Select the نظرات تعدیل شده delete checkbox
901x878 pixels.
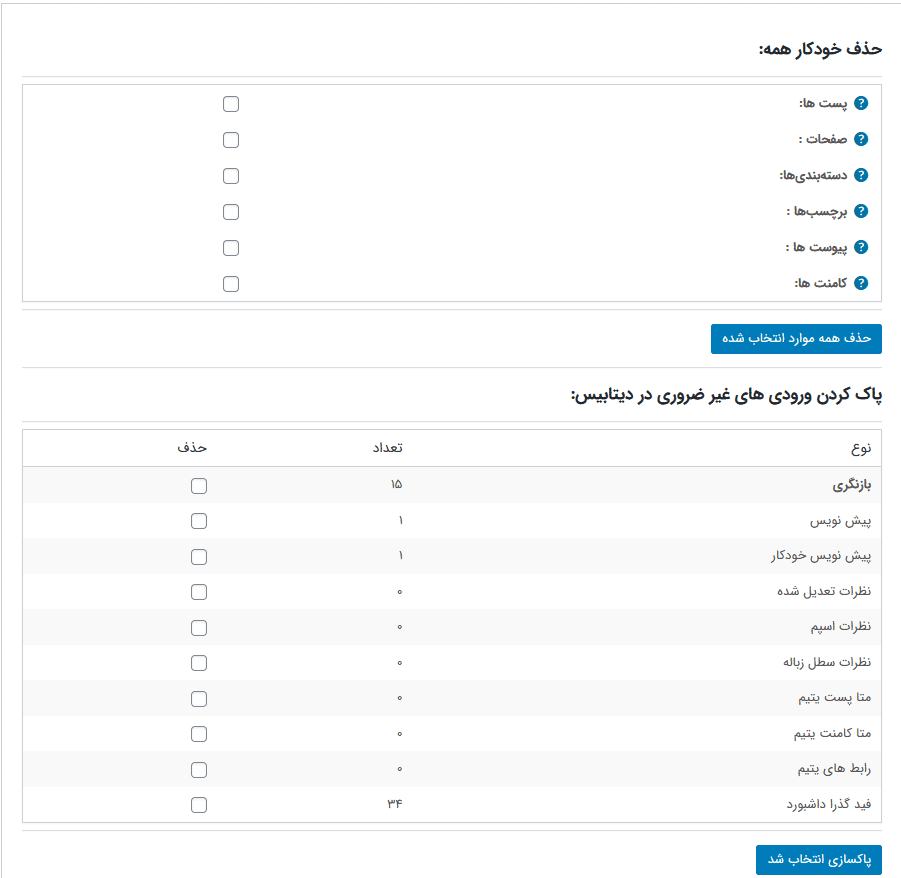pyautogui.click(x=199, y=592)
